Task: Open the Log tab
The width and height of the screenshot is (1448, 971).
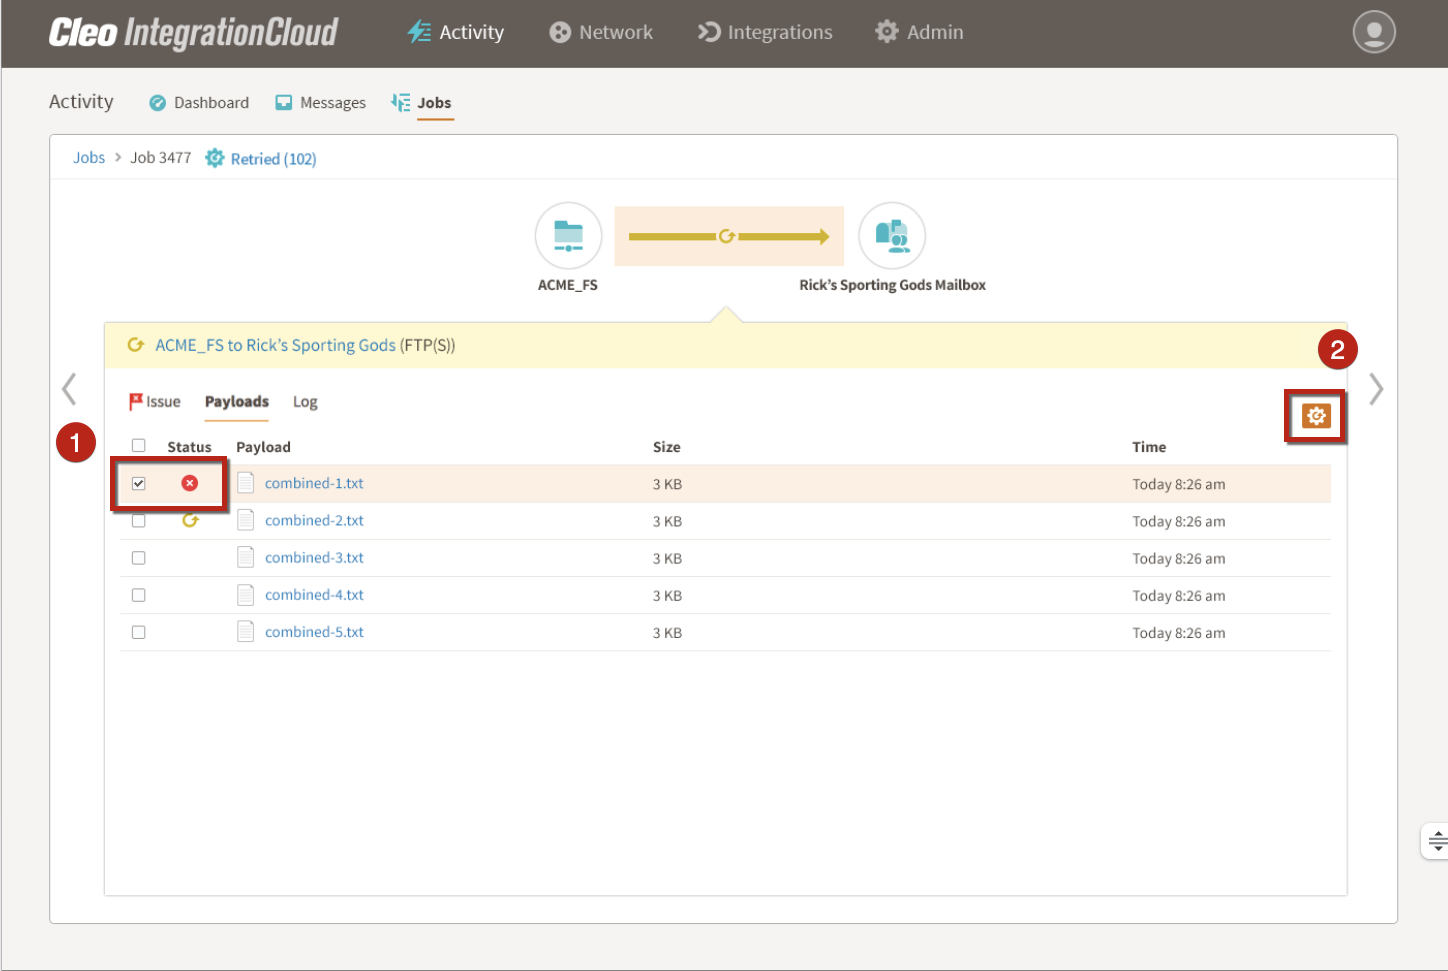Action: click(x=305, y=401)
